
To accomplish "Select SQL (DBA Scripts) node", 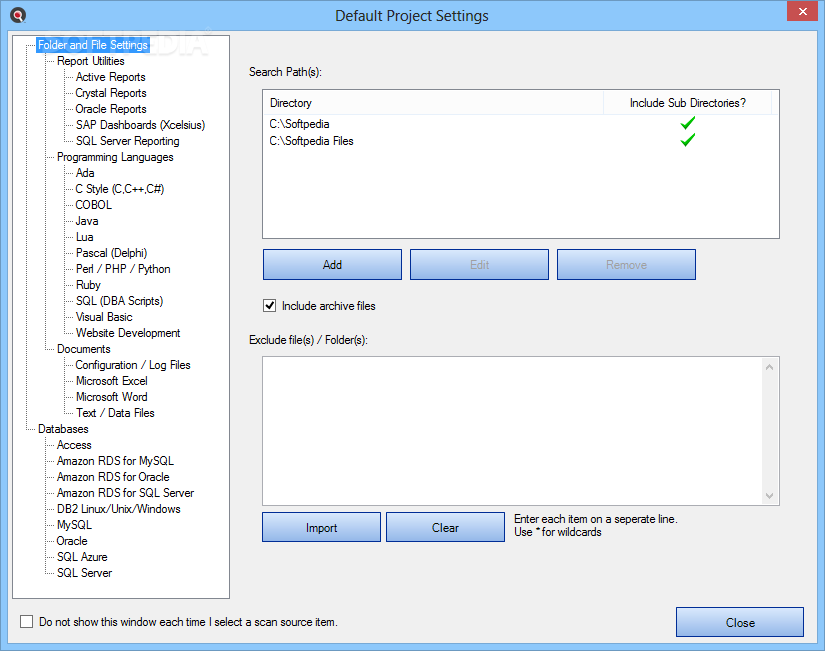I will [x=119, y=301].
